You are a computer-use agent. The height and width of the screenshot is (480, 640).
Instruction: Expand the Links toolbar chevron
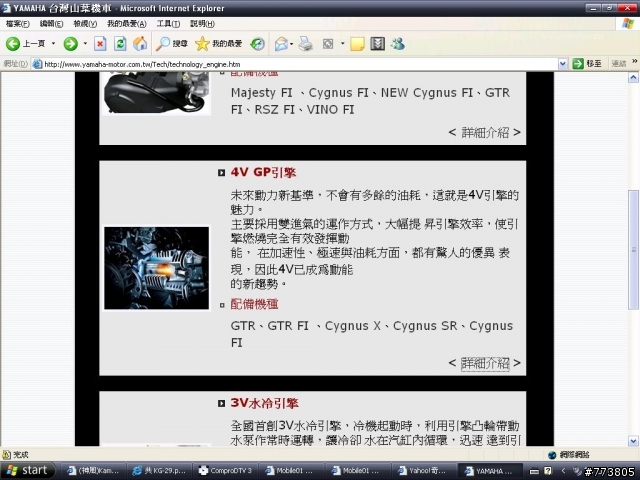635,62
